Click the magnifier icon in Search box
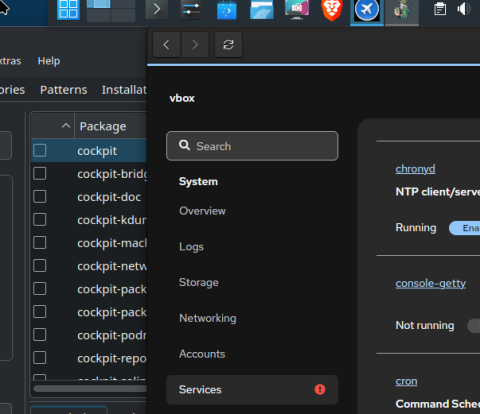The height and width of the screenshot is (414, 480). coord(184,145)
